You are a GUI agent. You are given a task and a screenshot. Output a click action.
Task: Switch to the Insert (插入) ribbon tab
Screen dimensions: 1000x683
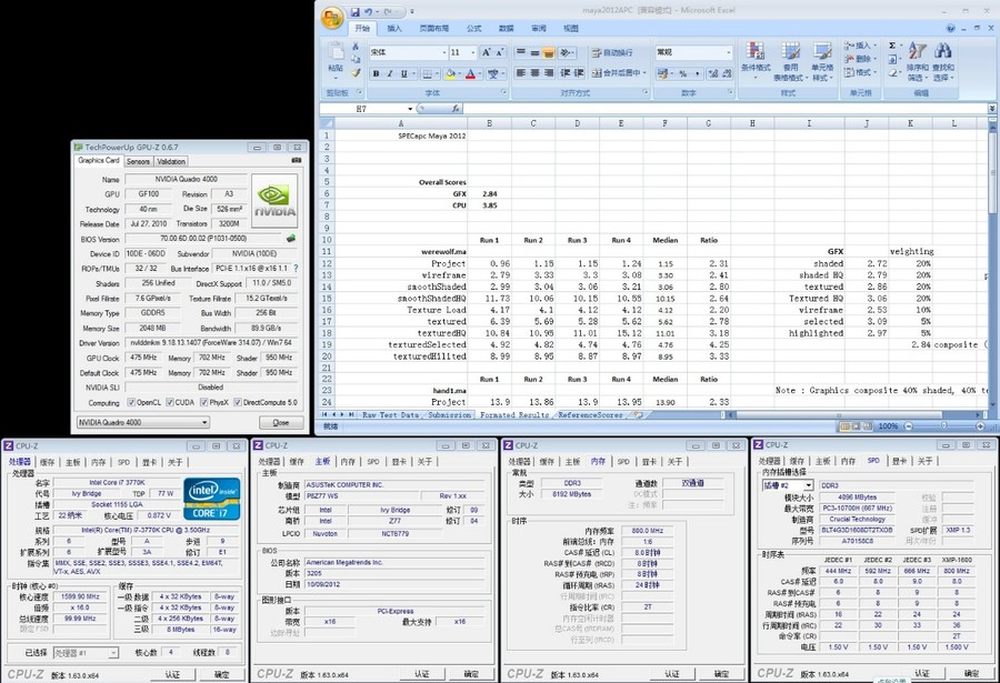click(x=394, y=28)
